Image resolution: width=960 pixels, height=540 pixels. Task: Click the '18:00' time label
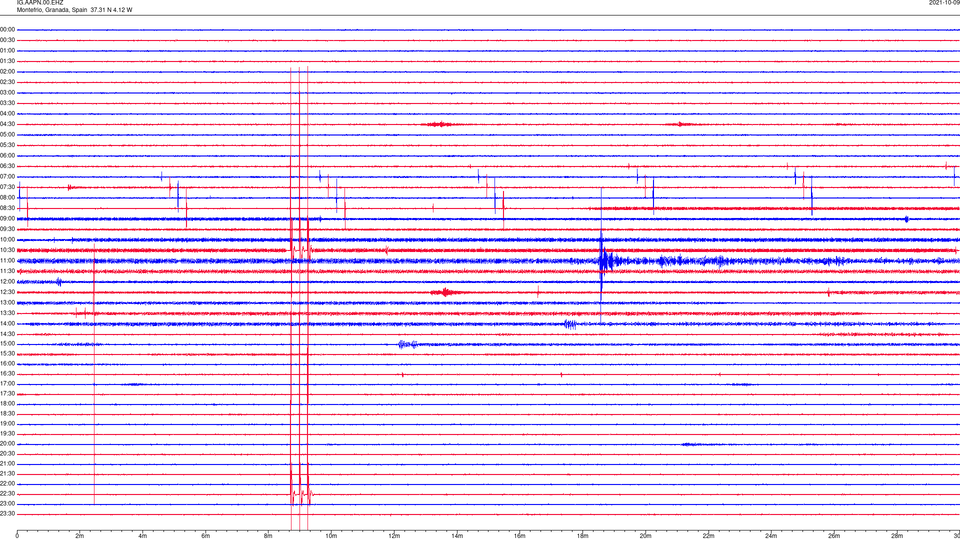click(x=8, y=403)
